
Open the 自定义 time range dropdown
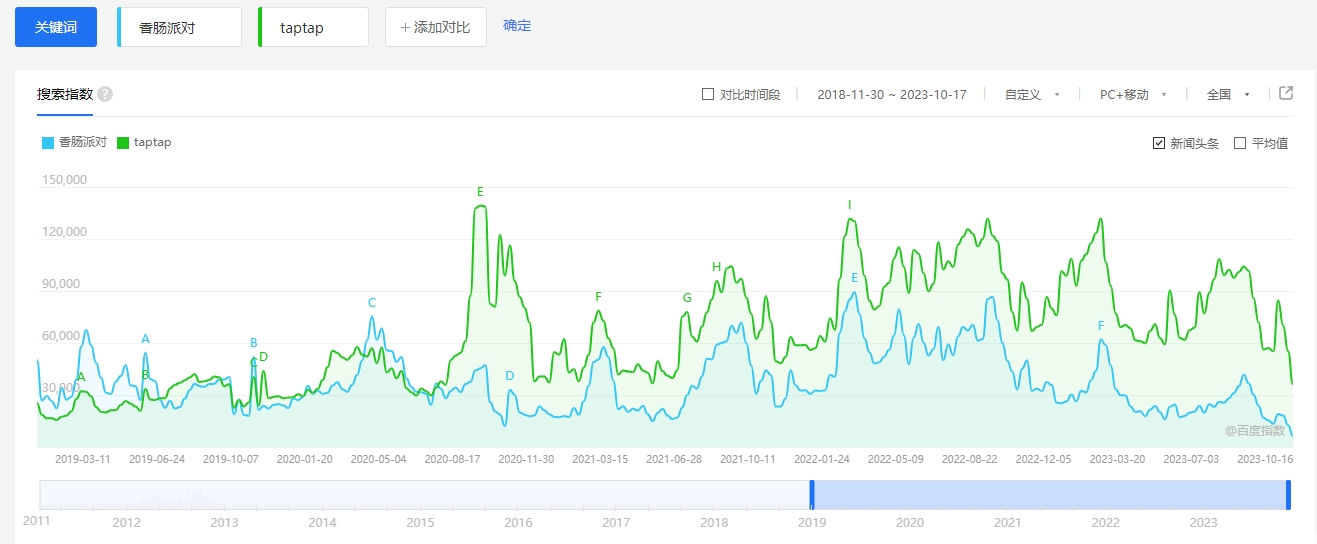point(1032,94)
